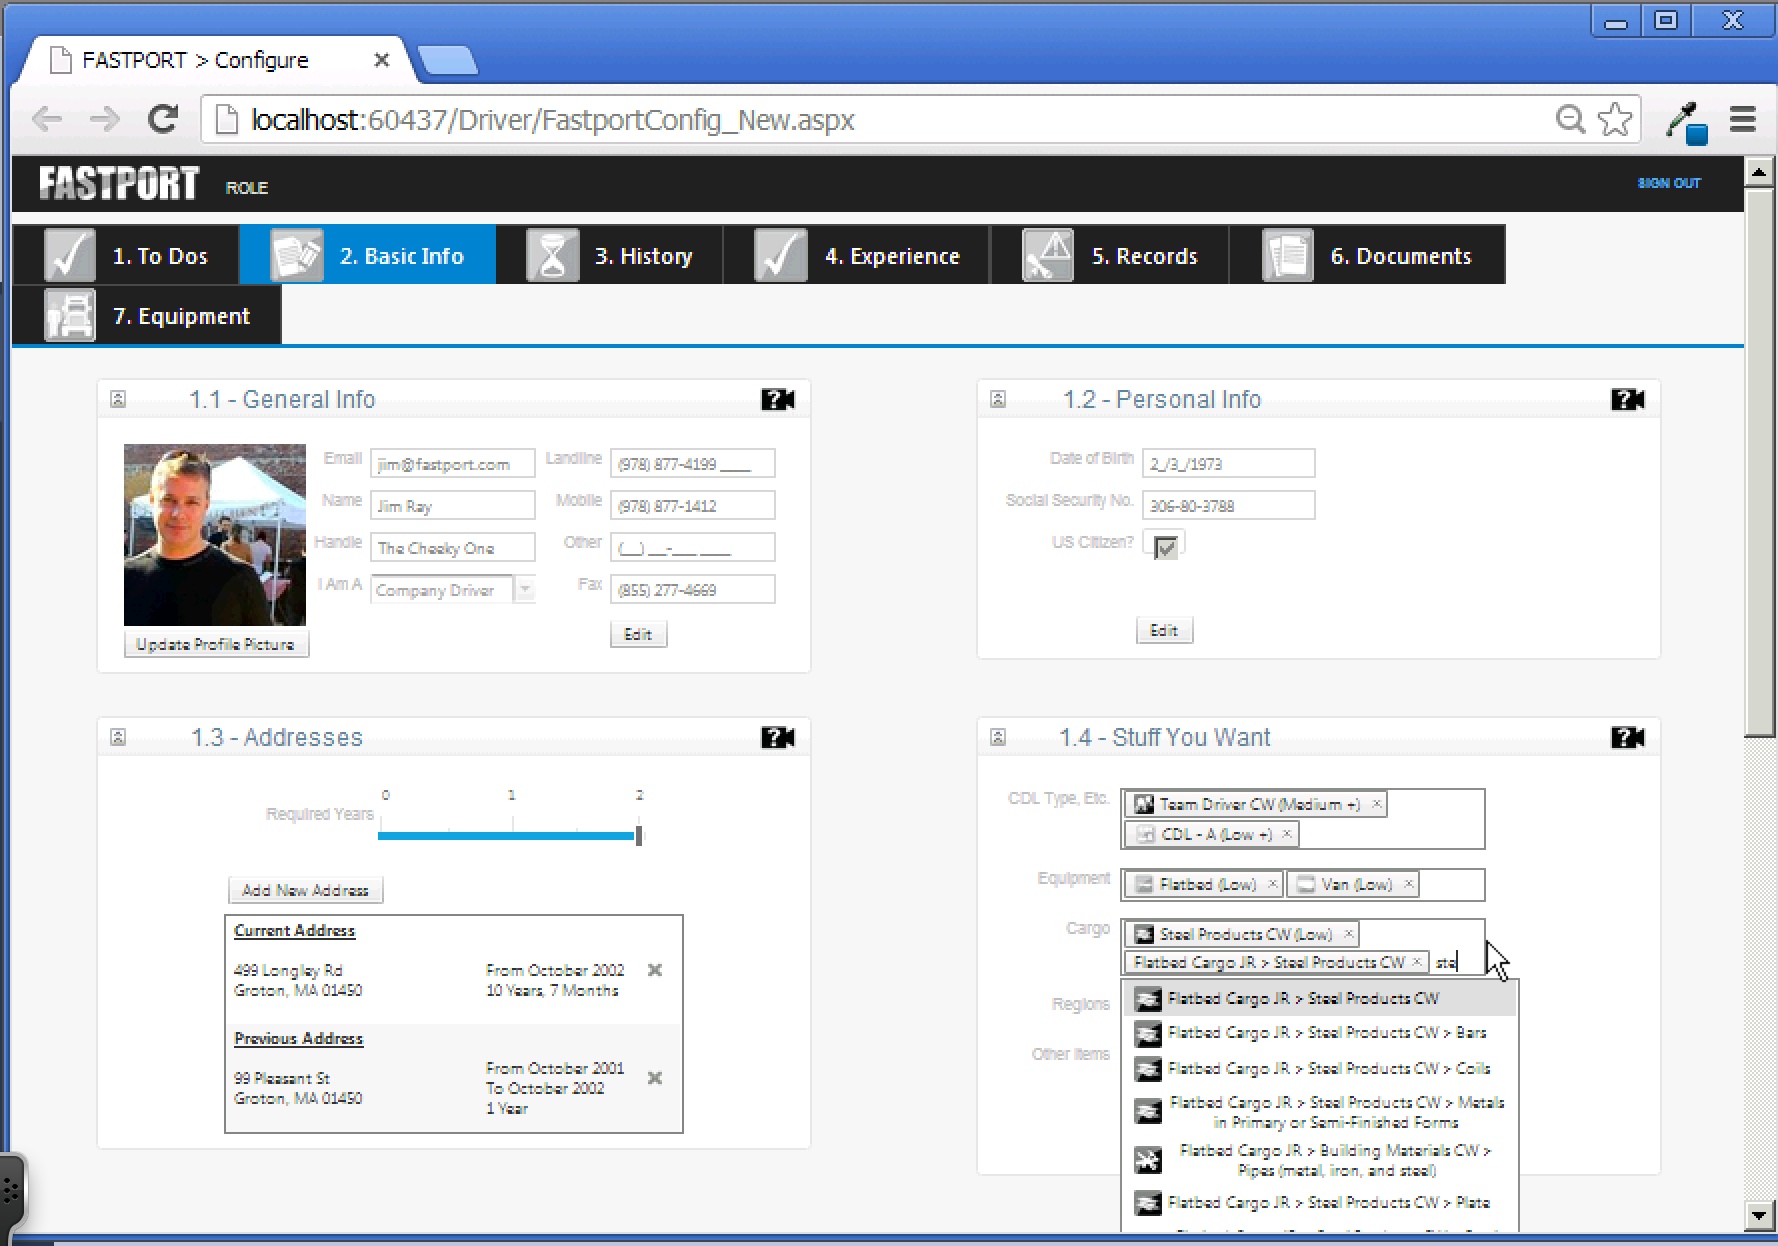Click the Landline phone field
This screenshot has width=1778, height=1246.
click(x=692, y=464)
